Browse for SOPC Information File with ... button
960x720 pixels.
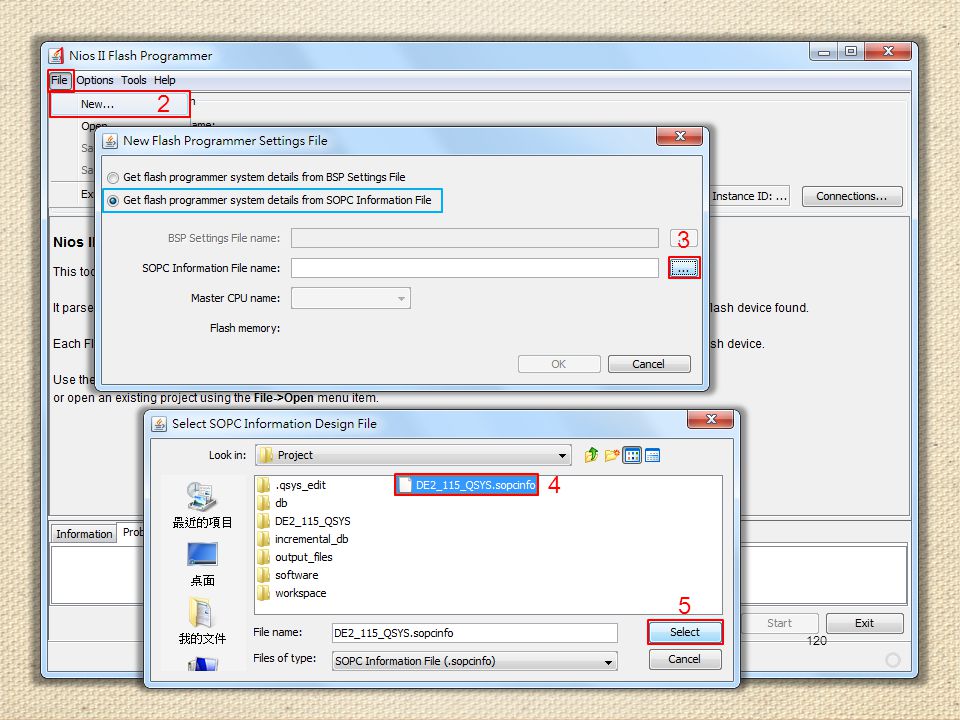(x=684, y=268)
